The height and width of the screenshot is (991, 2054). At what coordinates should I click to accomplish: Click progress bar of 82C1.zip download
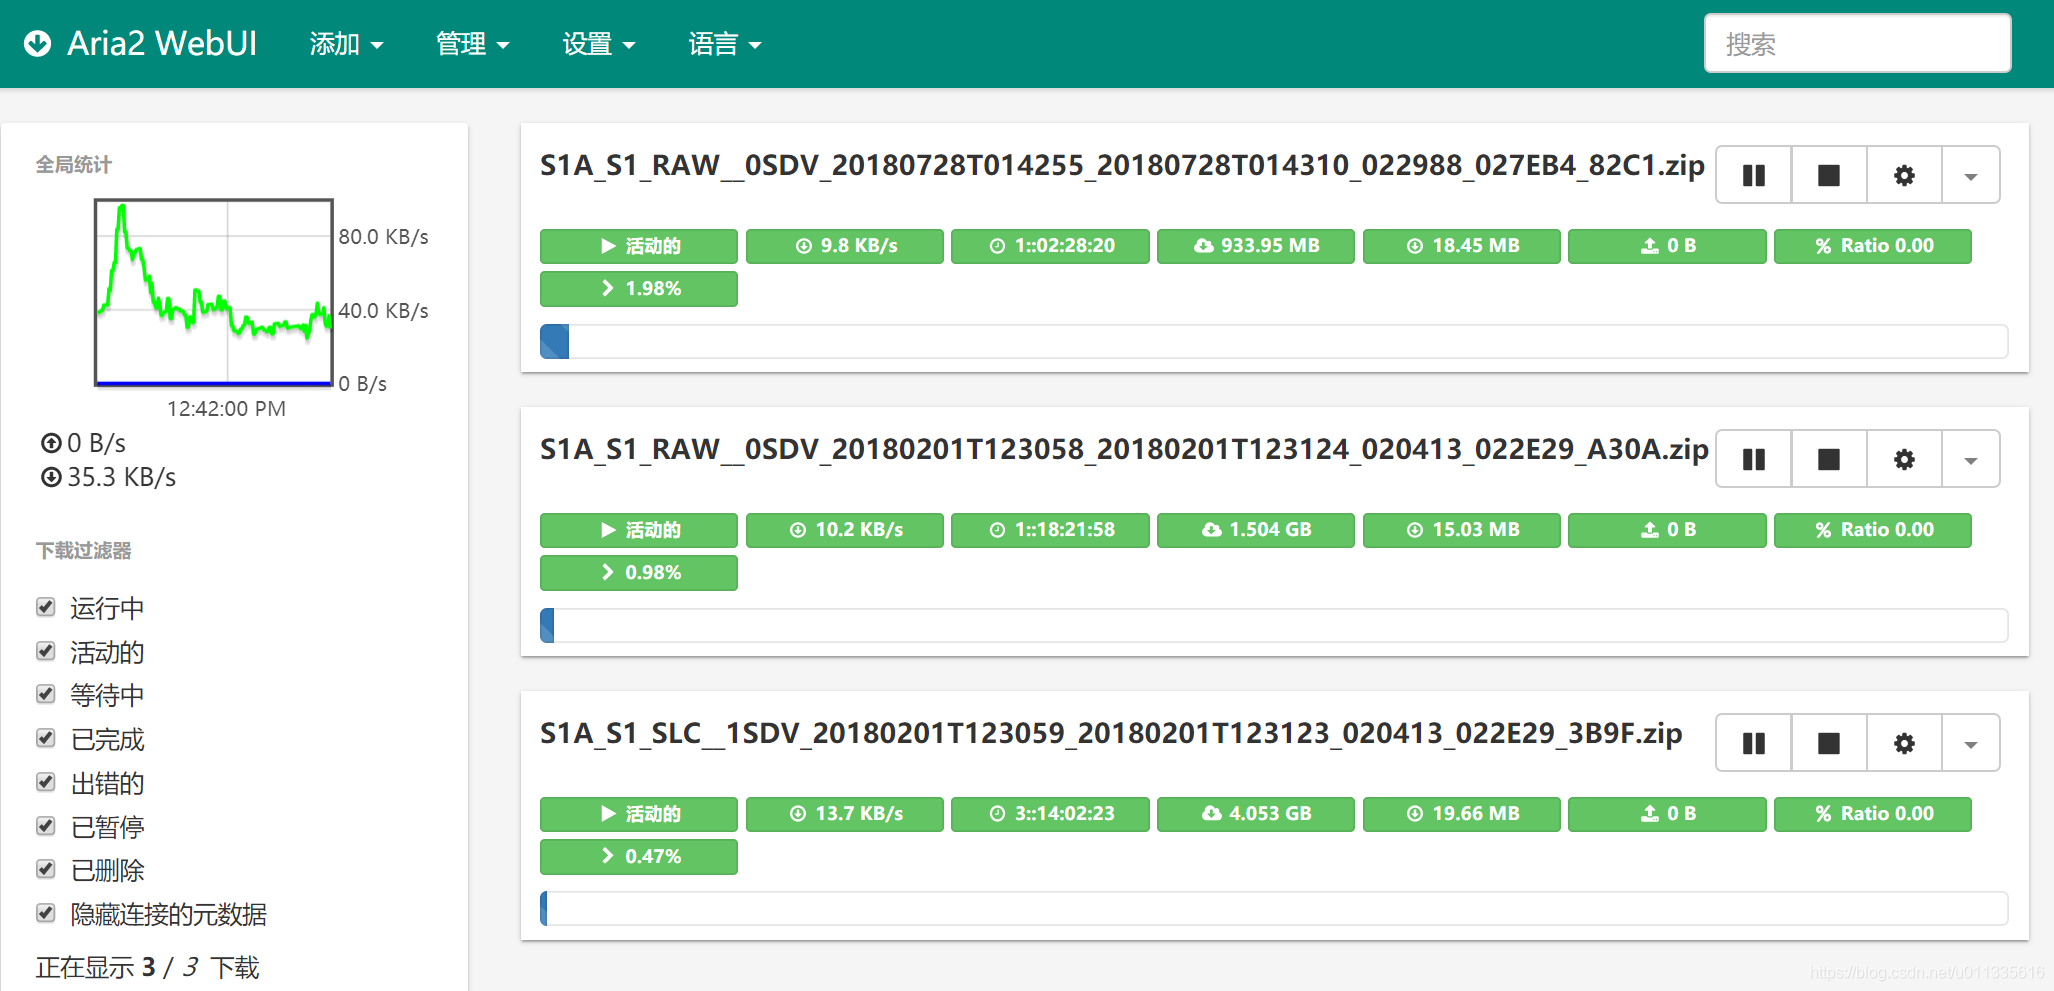point(1274,341)
